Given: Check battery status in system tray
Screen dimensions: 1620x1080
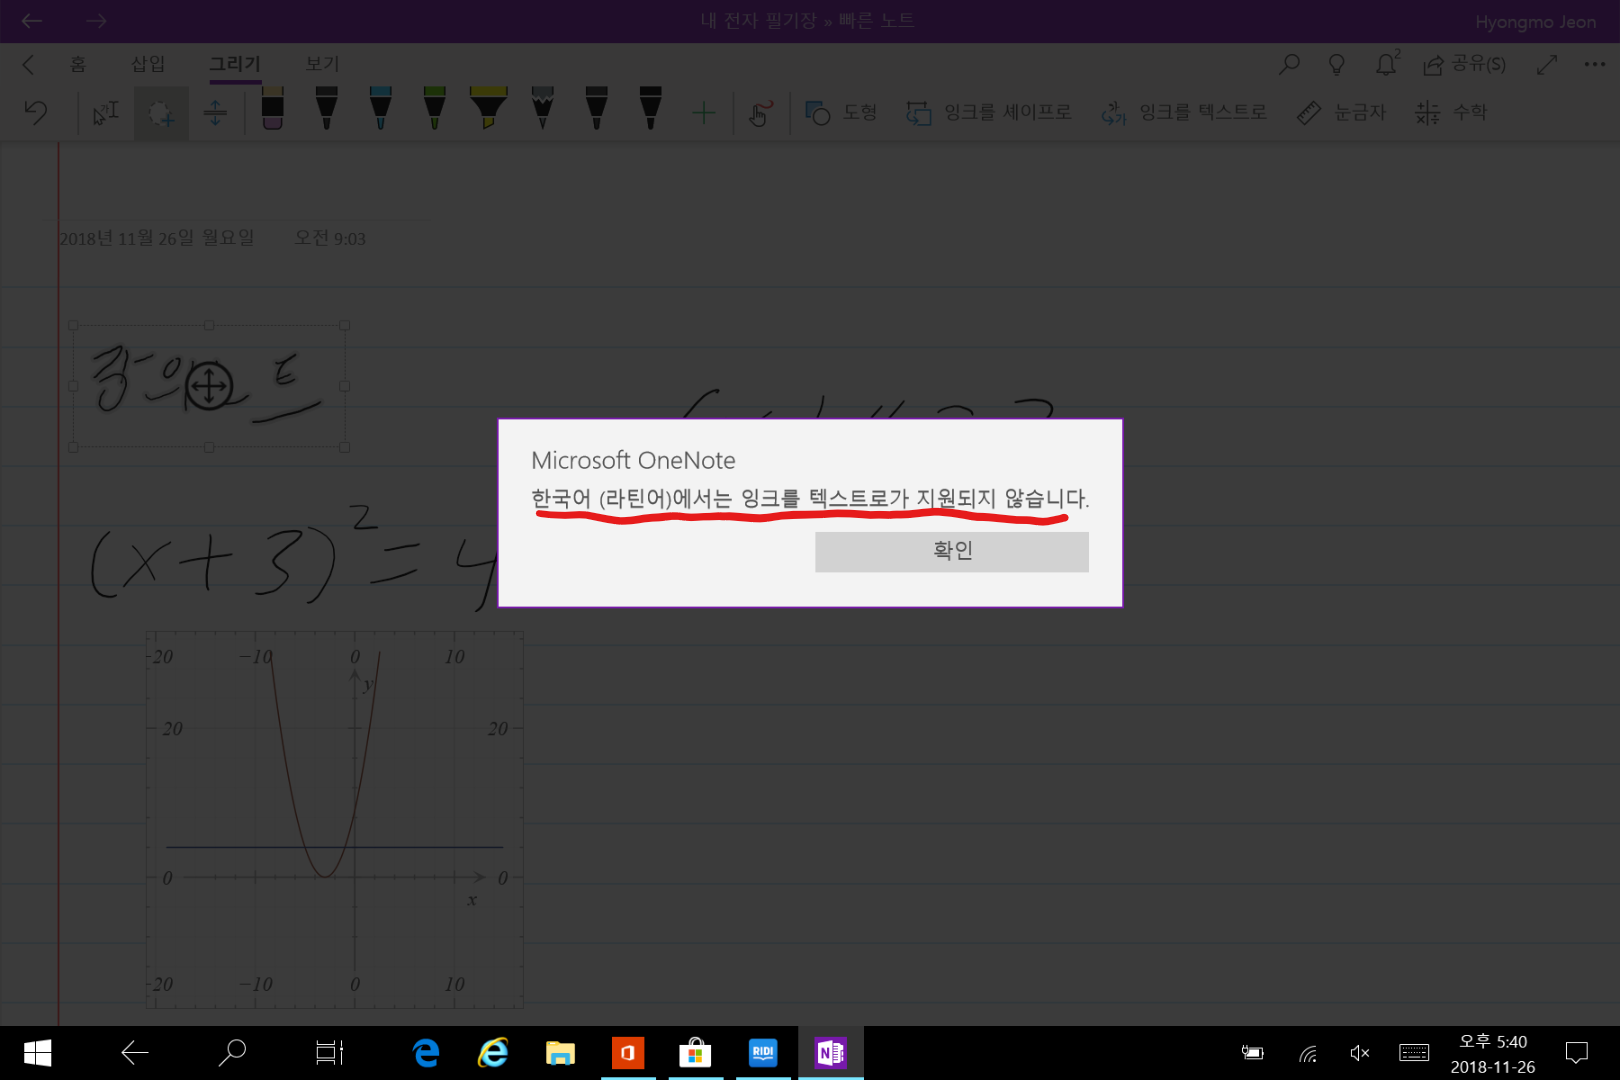Looking at the screenshot, I should (x=1253, y=1053).
